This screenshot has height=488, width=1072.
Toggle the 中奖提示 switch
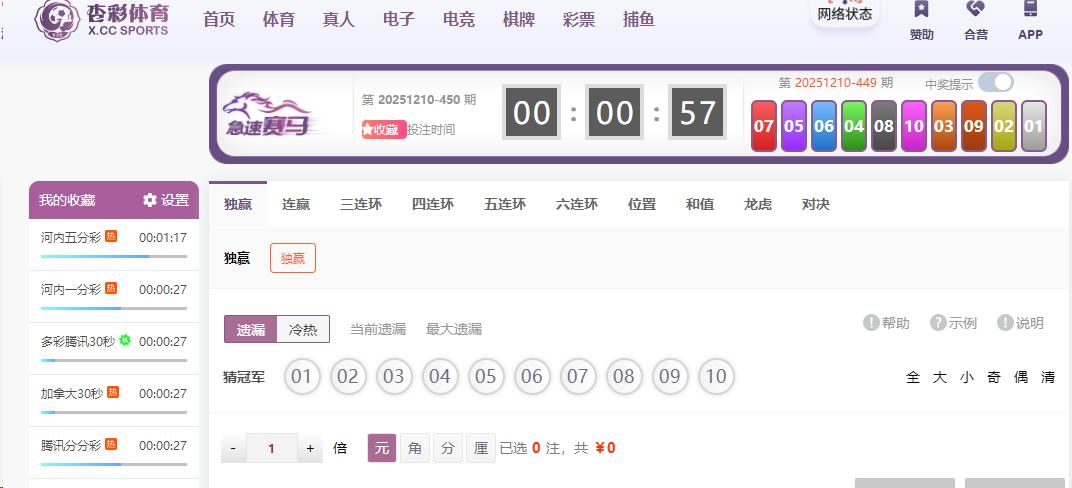tap(995, 83)
